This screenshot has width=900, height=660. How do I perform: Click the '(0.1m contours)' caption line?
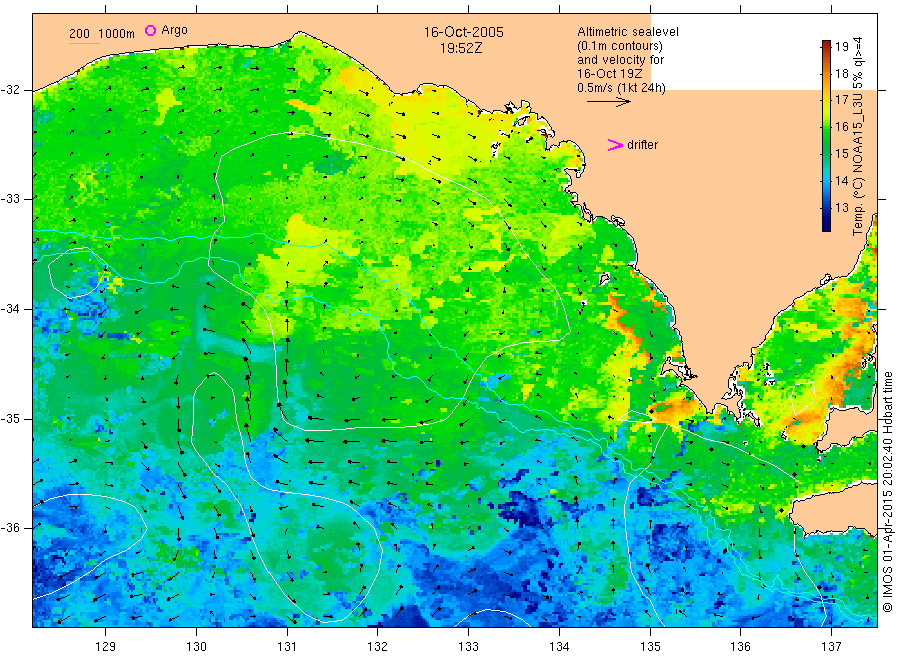pos(620,46)
